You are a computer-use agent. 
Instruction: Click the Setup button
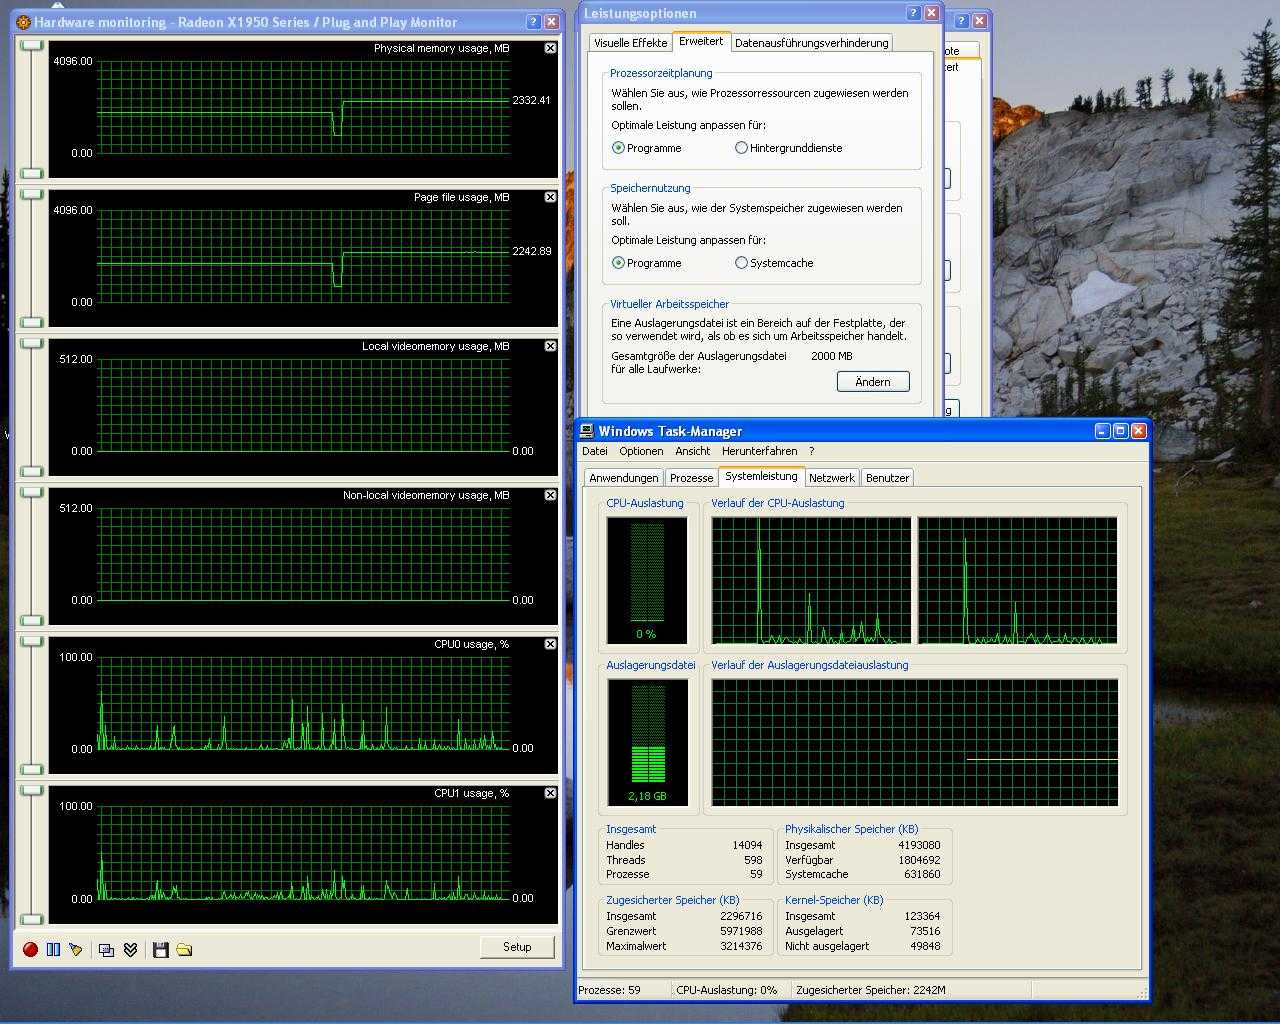point(517,947)
